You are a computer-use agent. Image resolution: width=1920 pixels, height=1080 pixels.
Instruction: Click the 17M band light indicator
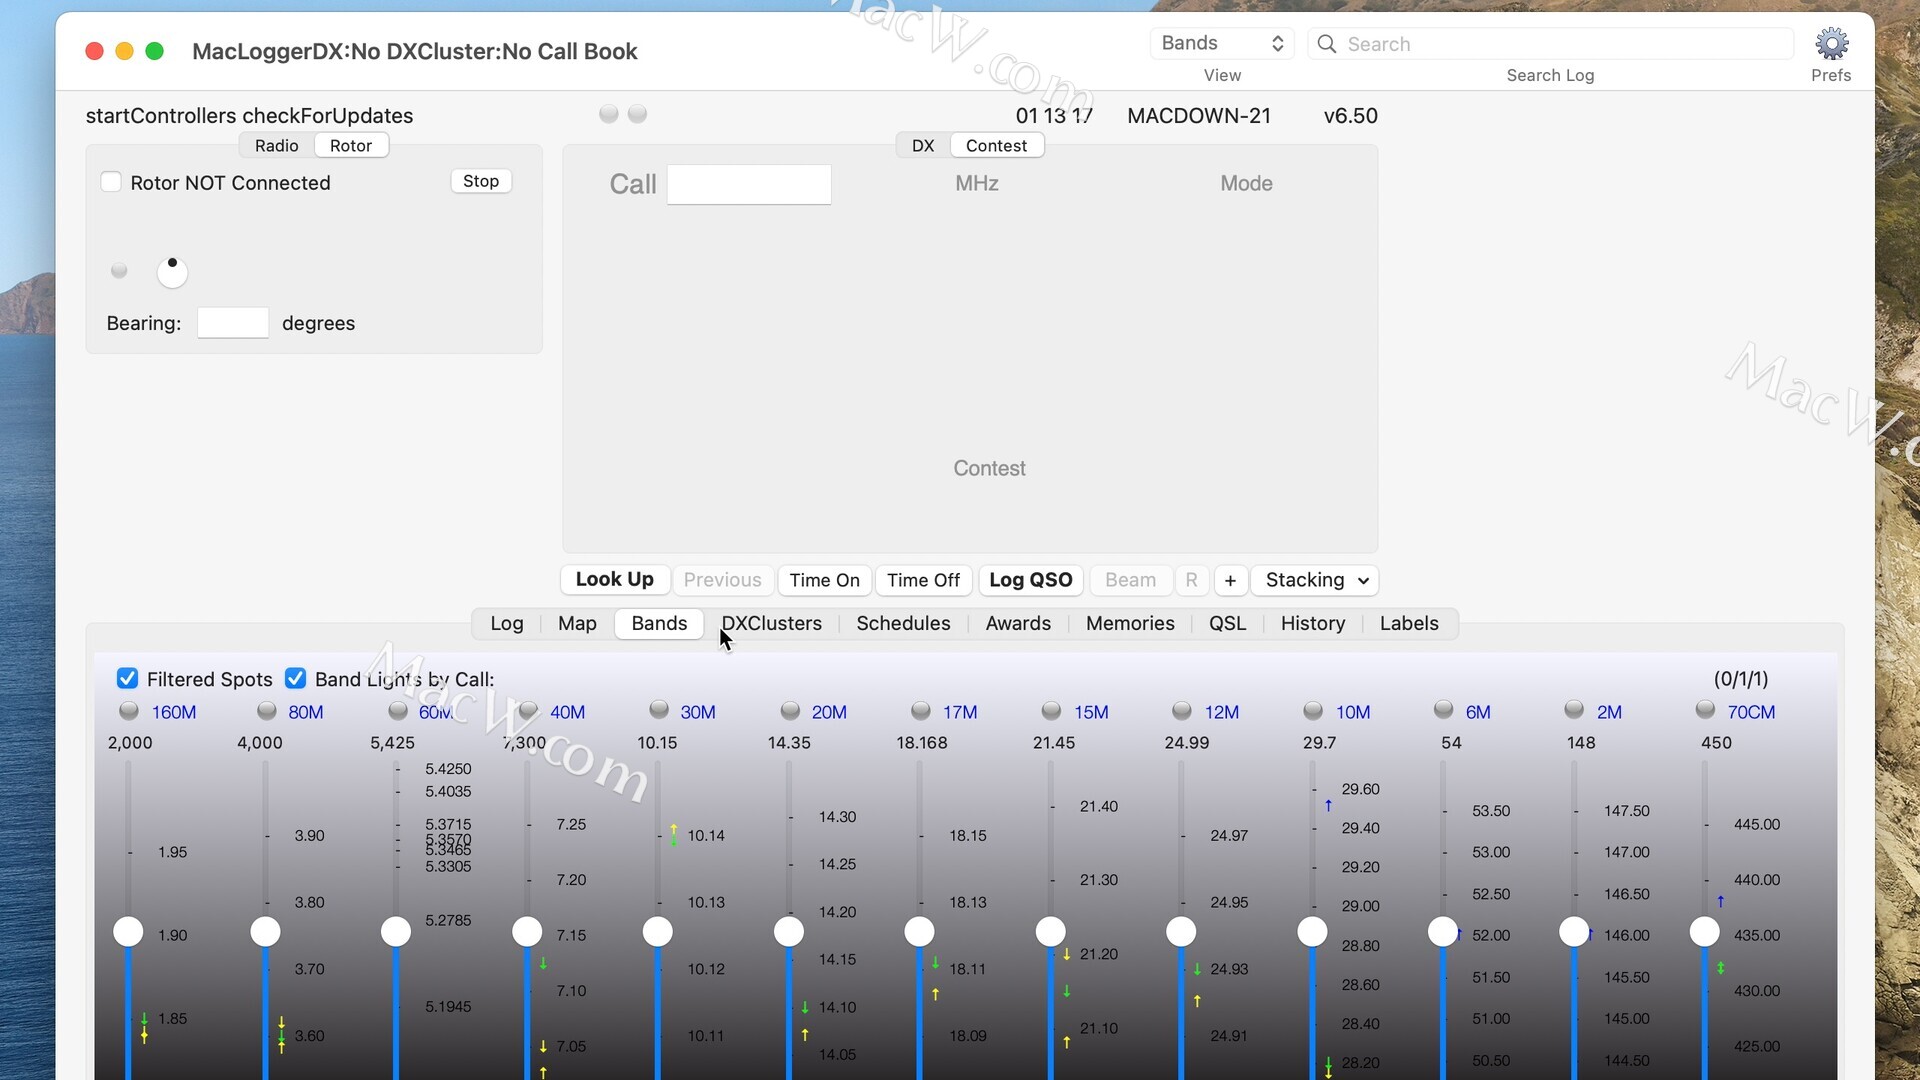point(921,711)
